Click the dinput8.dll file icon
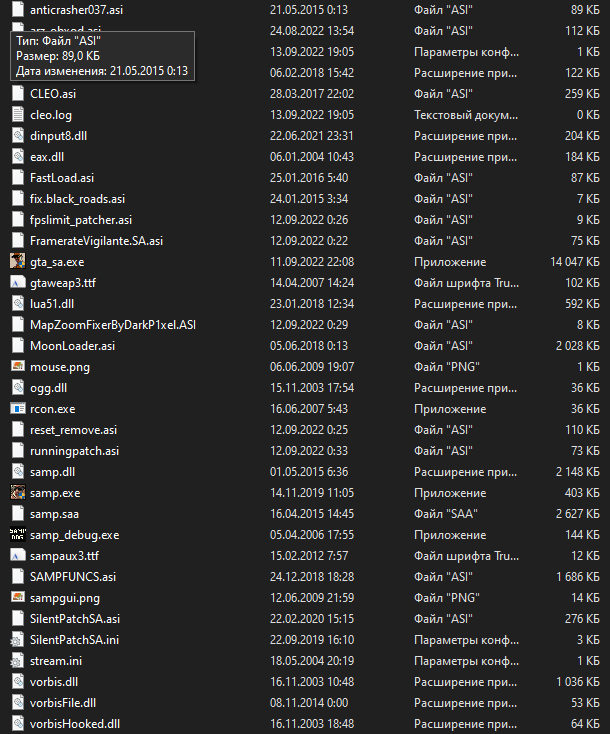The height and width of the screenshot is (734, 610). pos(18,135)
